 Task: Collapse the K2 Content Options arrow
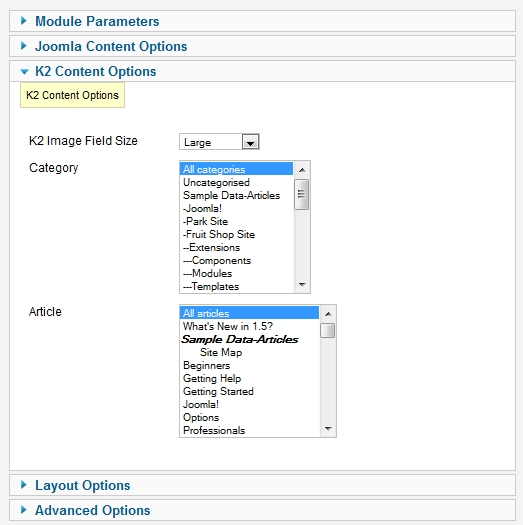coord(24,71)
